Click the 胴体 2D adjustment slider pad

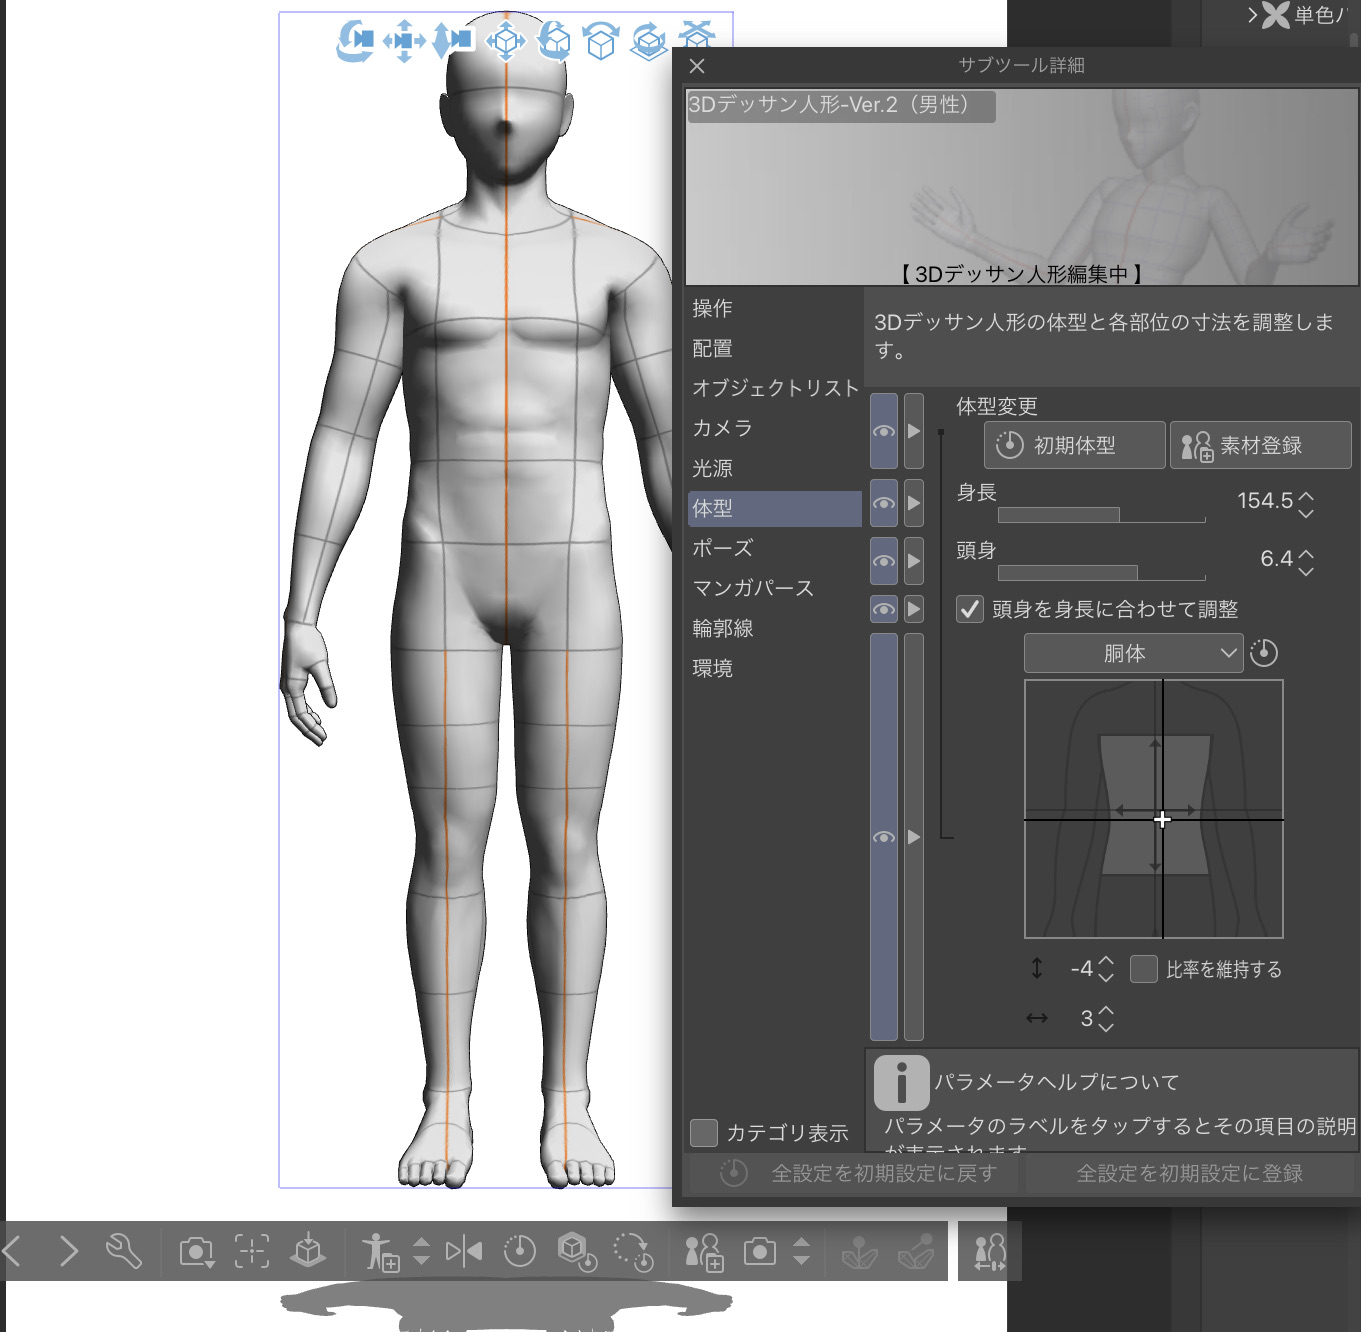point(1154,809)
